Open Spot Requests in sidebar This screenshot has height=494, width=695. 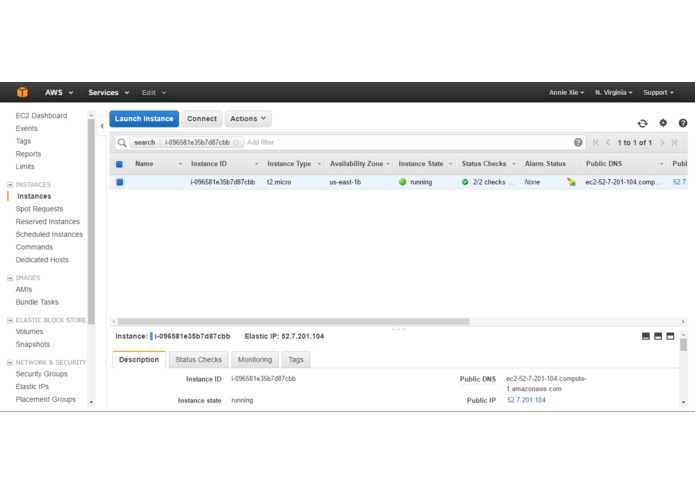[x=39, y=209]
